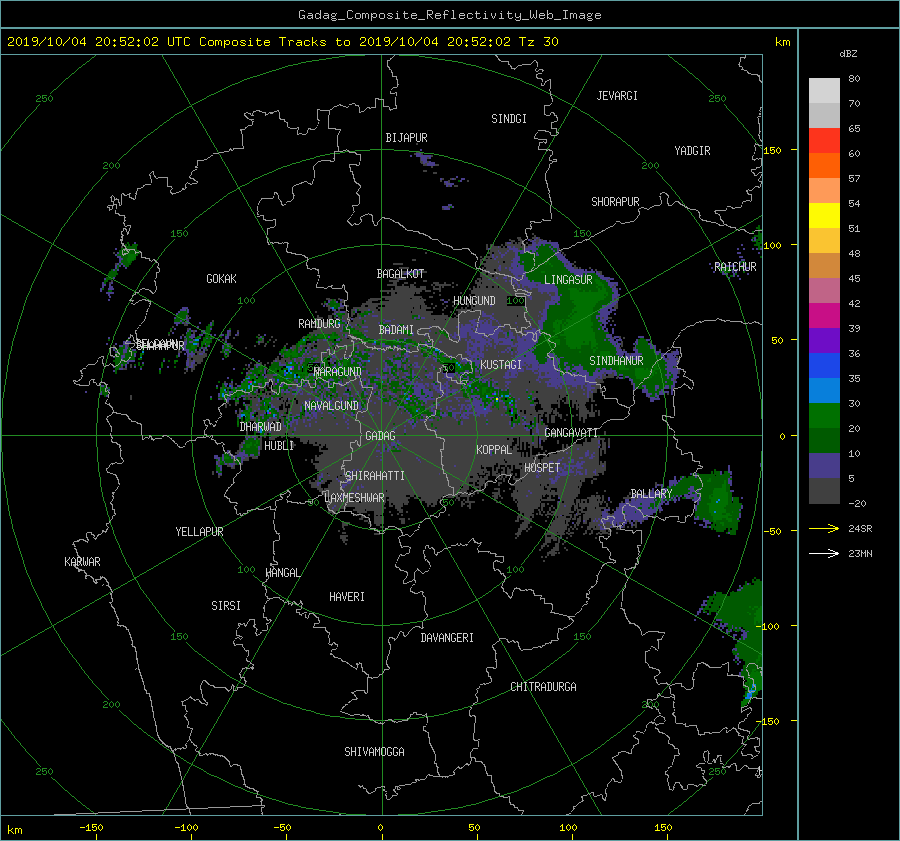Image resolution: width=900 pixels, height=841 pixels.
Task: Click the YADGIR city label
Action: click(x=692, y=151)
